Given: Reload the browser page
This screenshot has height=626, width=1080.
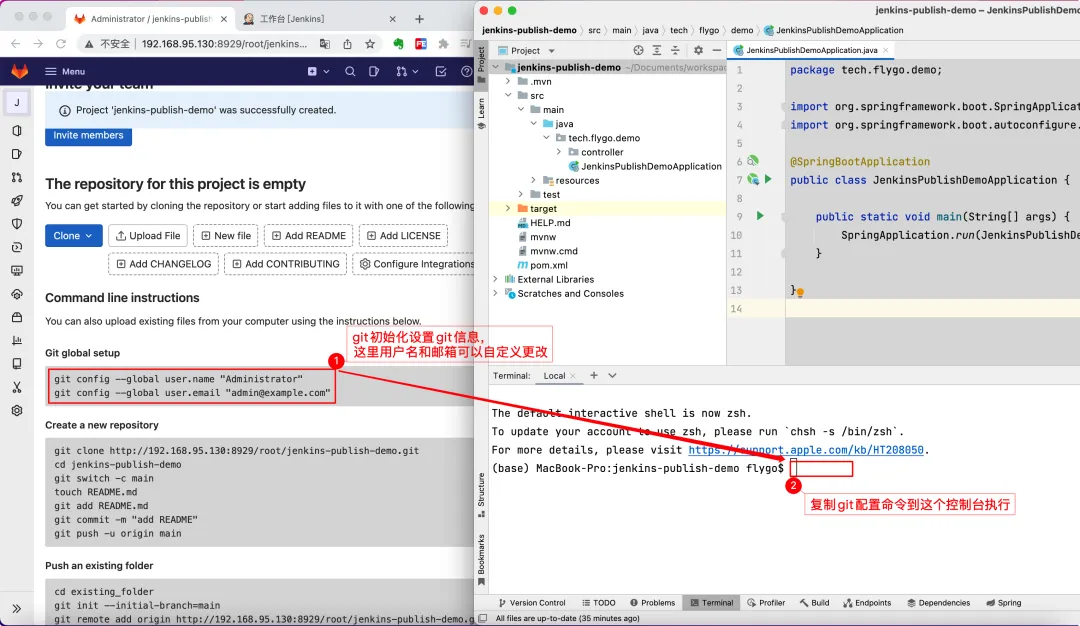Looking at the screenshot, I should 61,44.
